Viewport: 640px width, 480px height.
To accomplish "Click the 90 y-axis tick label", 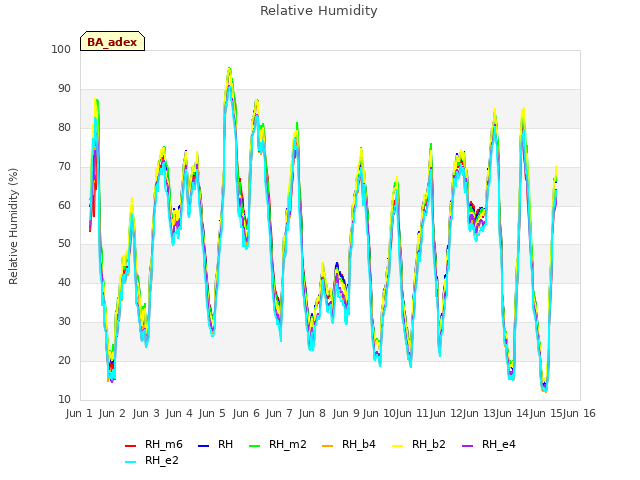I will pyautogui.click(x=64, y=89).
